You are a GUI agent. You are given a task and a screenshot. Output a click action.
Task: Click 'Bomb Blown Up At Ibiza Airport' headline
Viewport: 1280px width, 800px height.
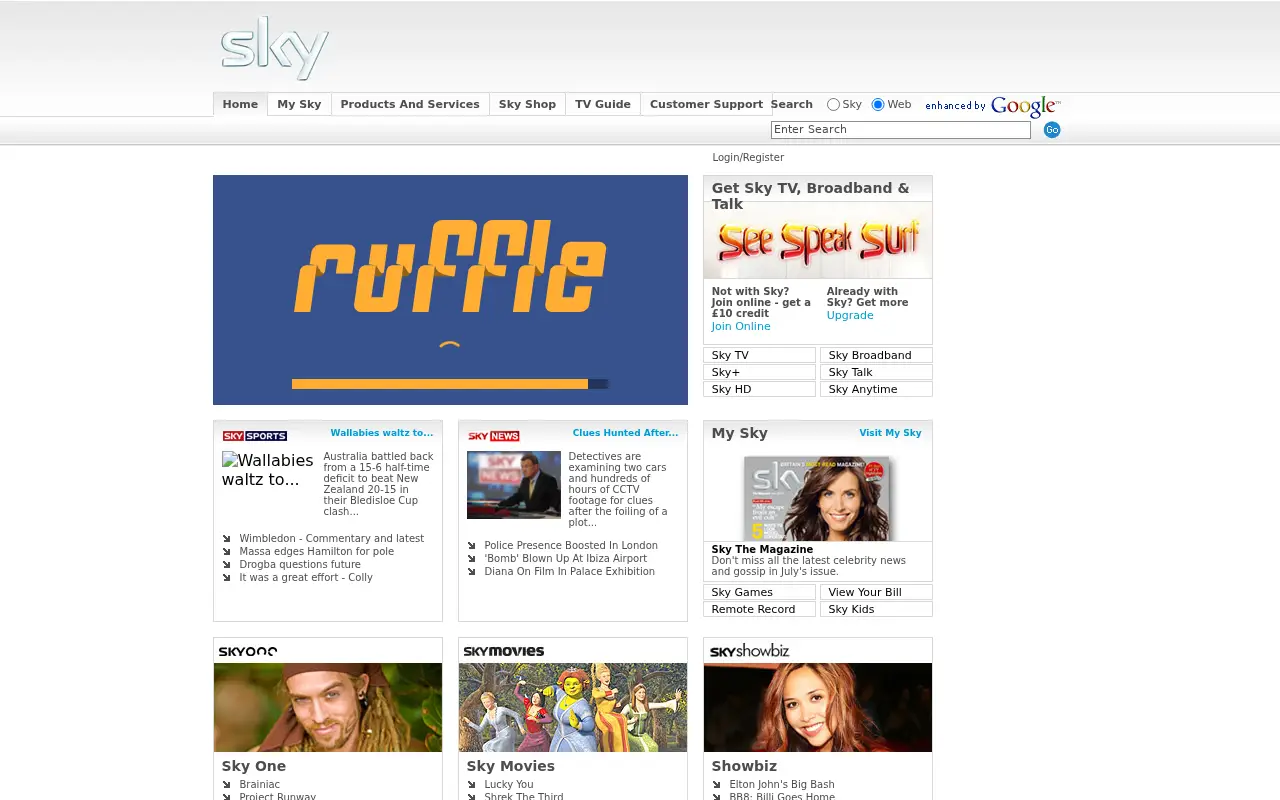[x=566, y=559]
